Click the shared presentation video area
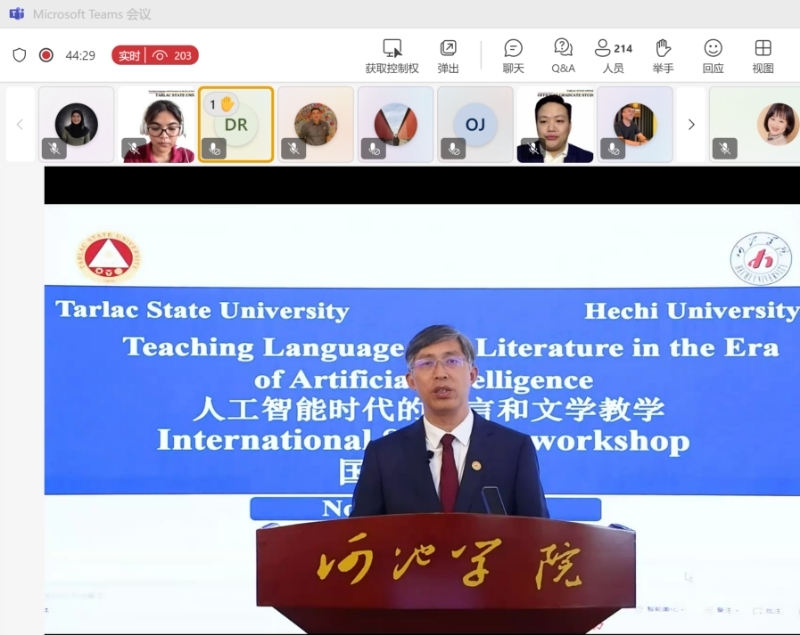 (421, 400)
